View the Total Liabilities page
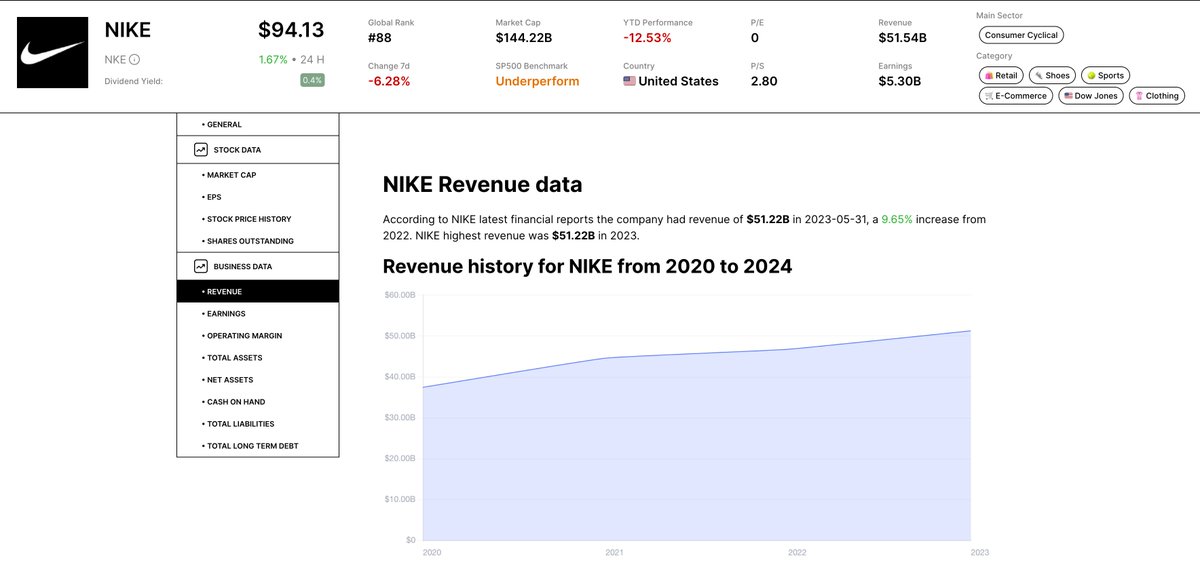 pos(258,423)
